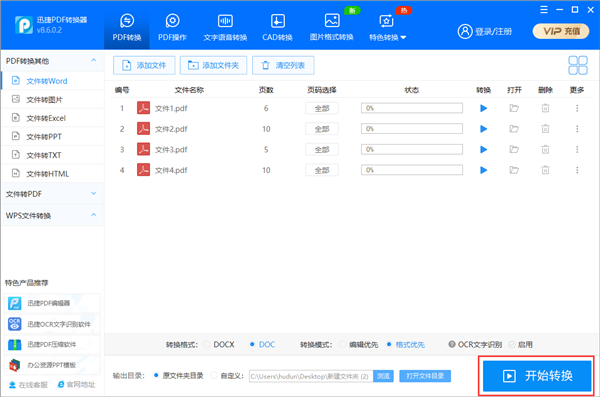Enable OCR text recognition 启用 option

coord(520,345)
